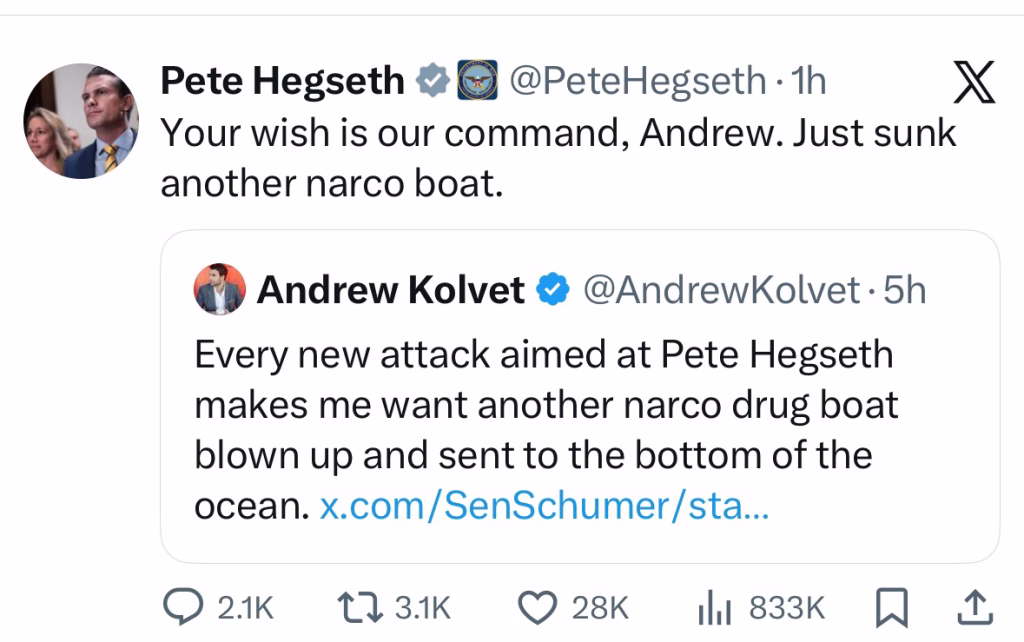Click the 5h quoted post timestamp

[x=906, y=290]
